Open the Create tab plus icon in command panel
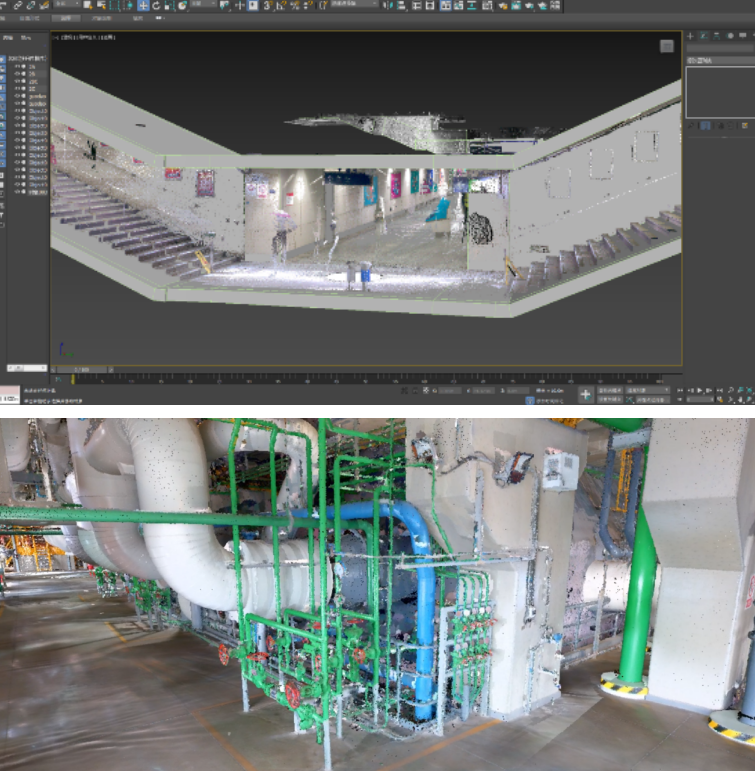Screen dimensions: 755x771 click(x=690, y=35)
